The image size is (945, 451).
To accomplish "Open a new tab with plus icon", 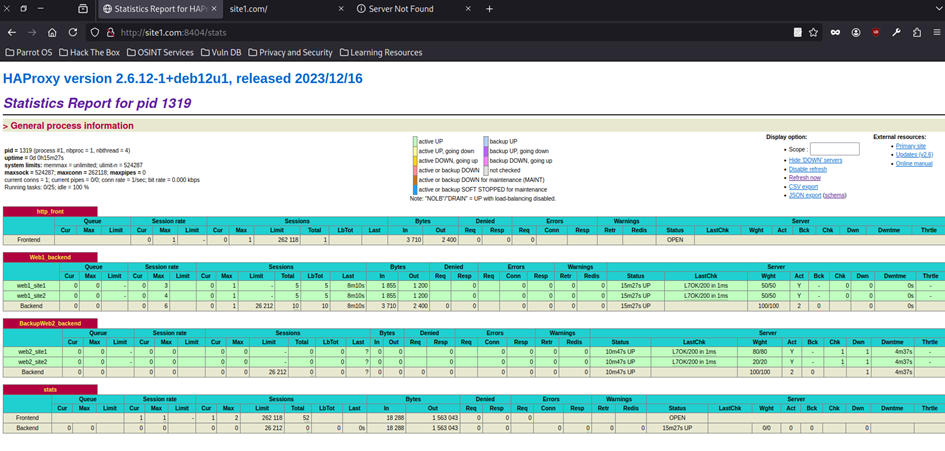I will 489,9.
